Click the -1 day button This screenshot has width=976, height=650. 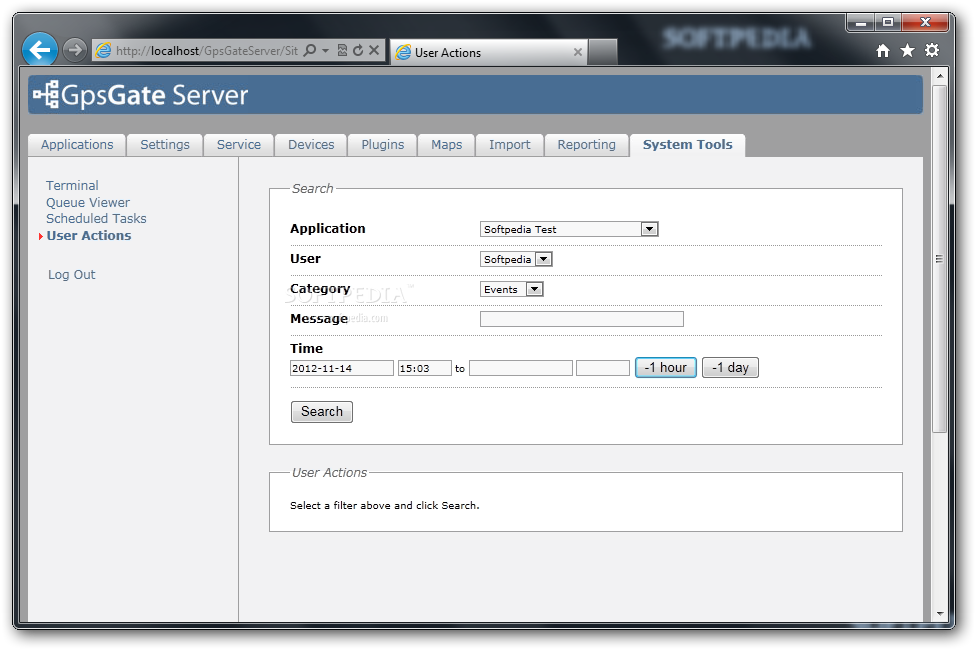[730, 367]
